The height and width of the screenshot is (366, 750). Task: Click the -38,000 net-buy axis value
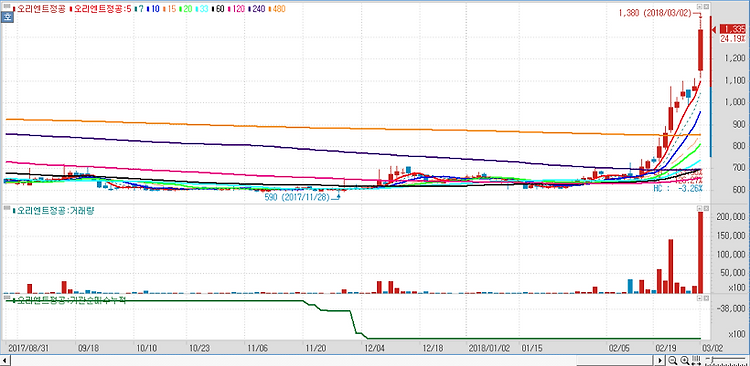point(731,309)
